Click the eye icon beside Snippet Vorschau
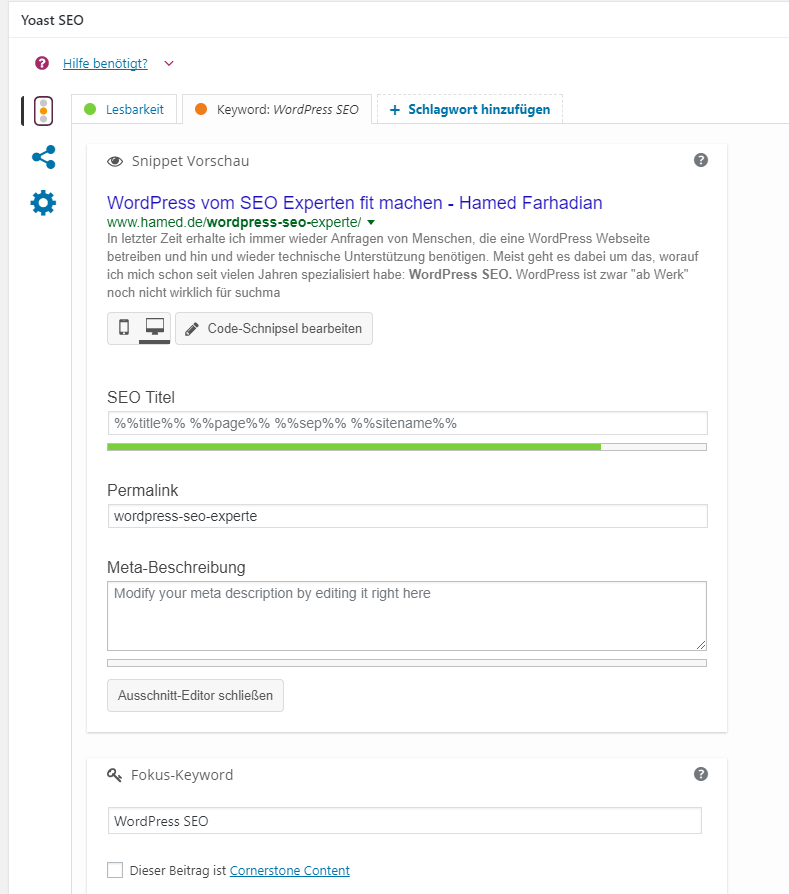The width and height of the screenshot is (789, 894). [x=115, y=161]
